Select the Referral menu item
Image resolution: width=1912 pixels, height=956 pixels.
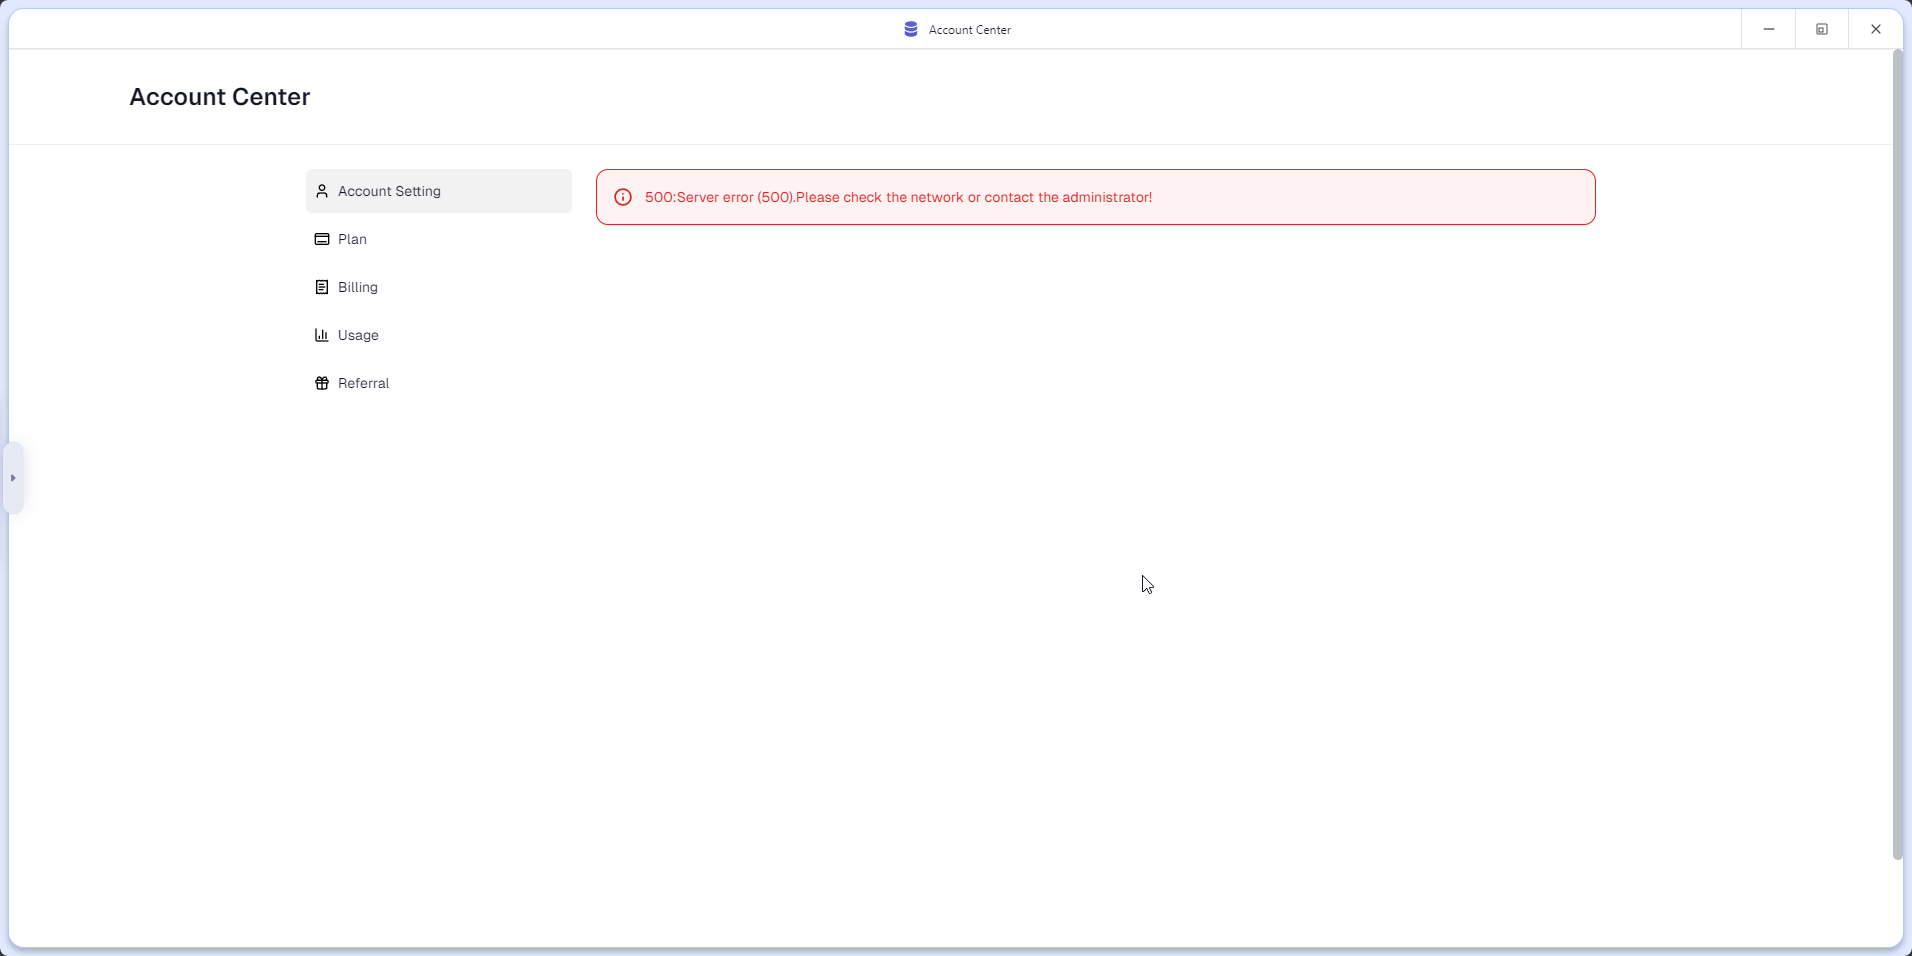click(363, 383)
